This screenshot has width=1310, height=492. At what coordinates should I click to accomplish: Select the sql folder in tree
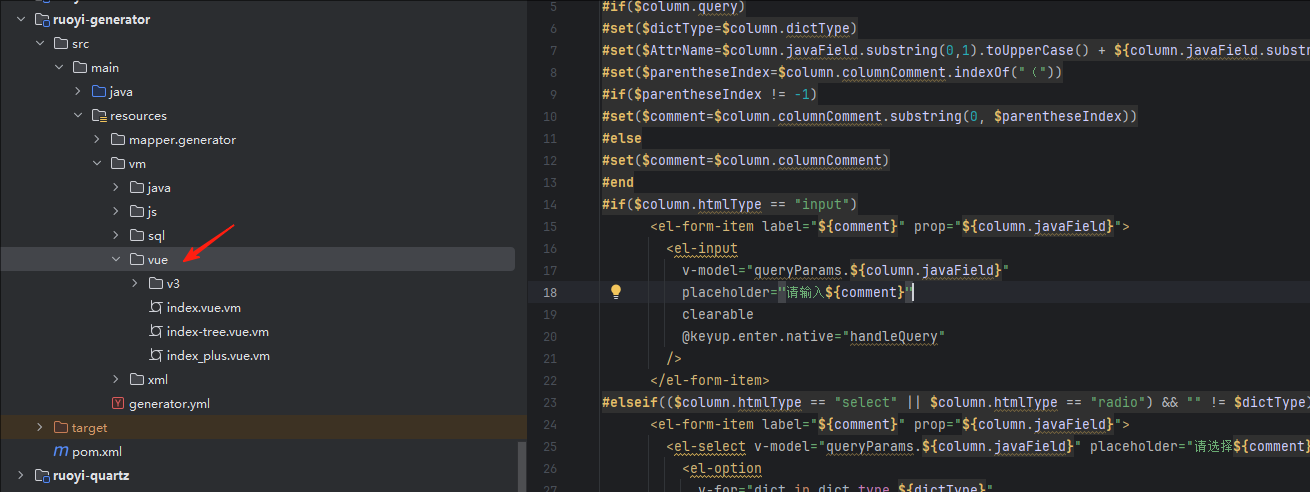[x=156, y=236]
